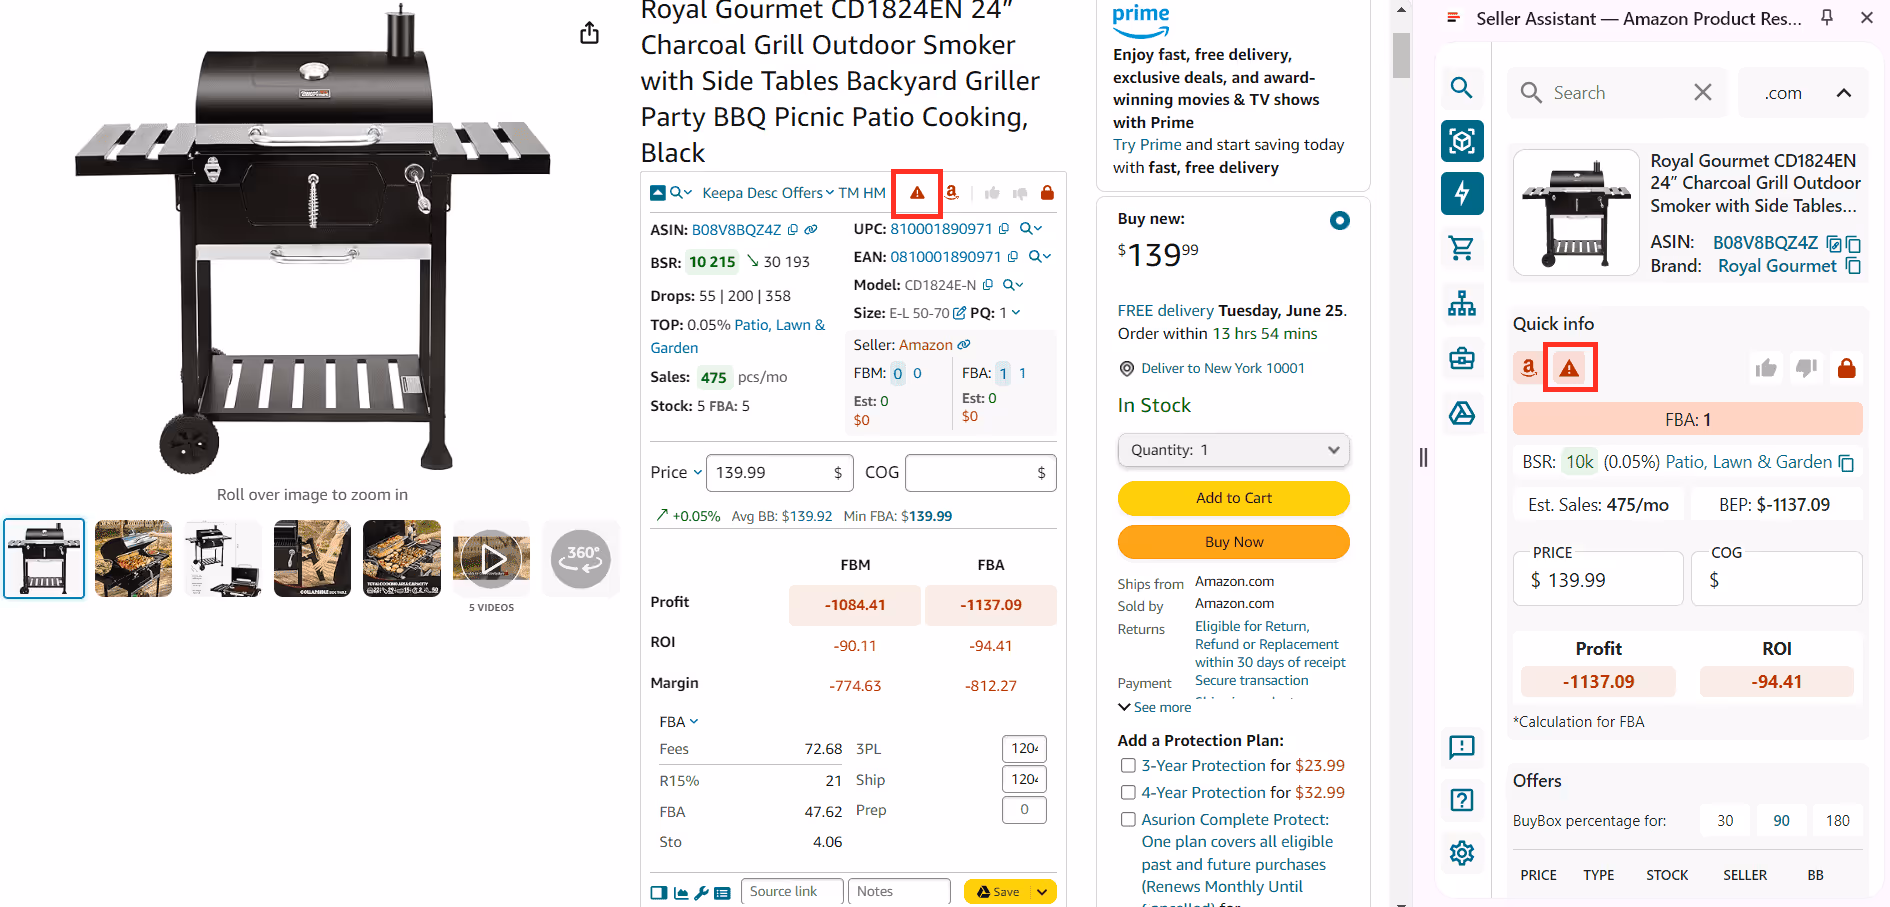Click the Add to Cart button

(x=1233, y=498)
